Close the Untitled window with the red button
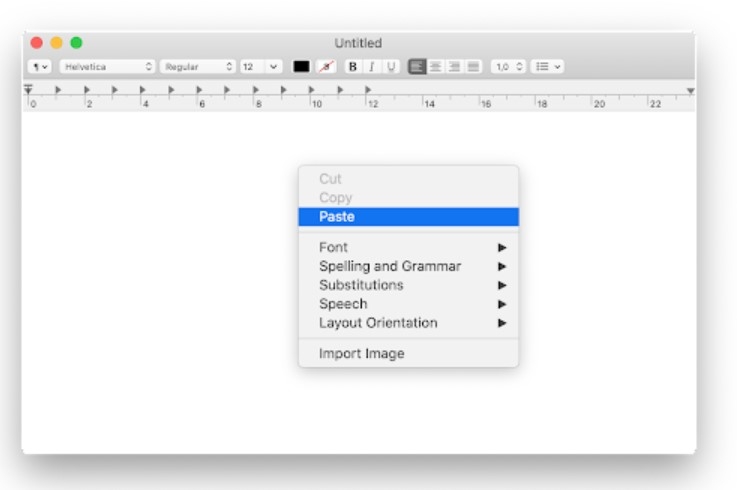 (x=37, y=43)
